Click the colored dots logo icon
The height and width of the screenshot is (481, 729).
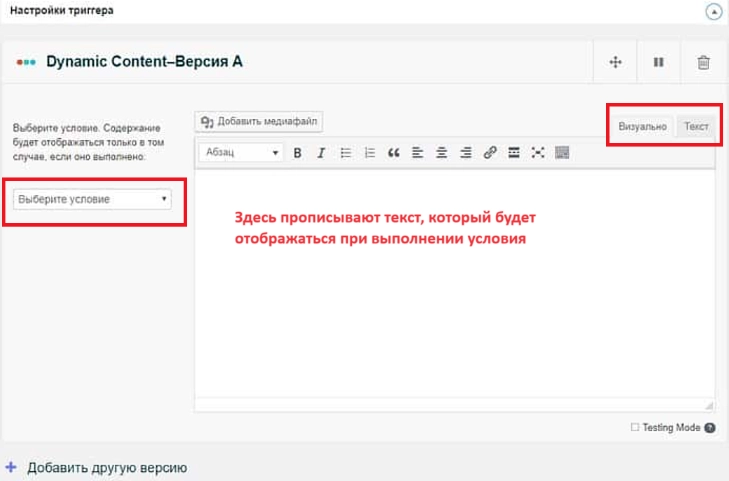point(26,62)
